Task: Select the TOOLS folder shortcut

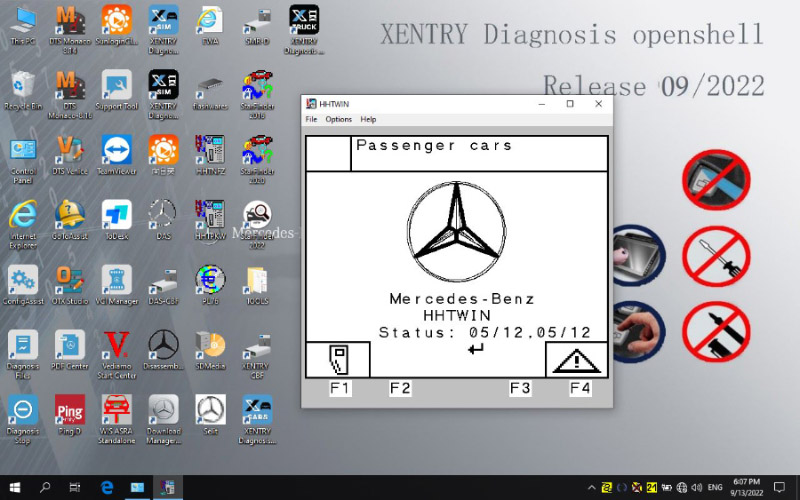Action: tap(257, 285)
